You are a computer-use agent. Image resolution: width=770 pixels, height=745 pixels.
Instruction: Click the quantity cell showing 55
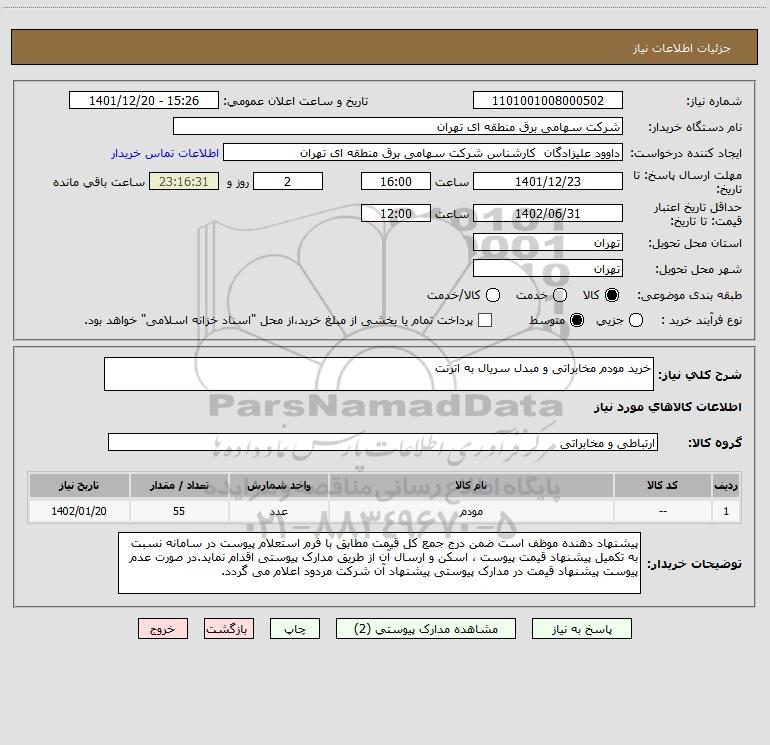pos(179,511)
